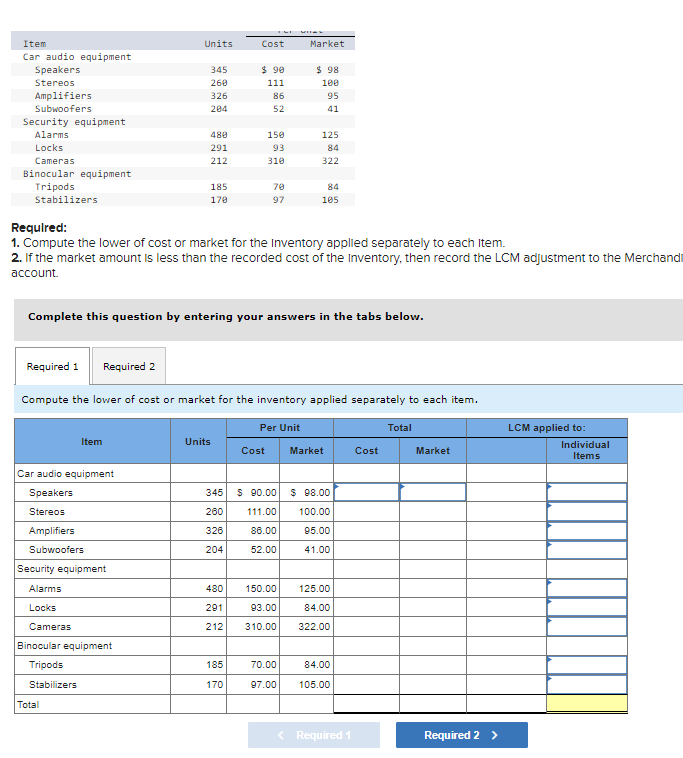Click the 'Units' header in answer table
Viewport: 683px width, 758px height.
coord(198,441)
